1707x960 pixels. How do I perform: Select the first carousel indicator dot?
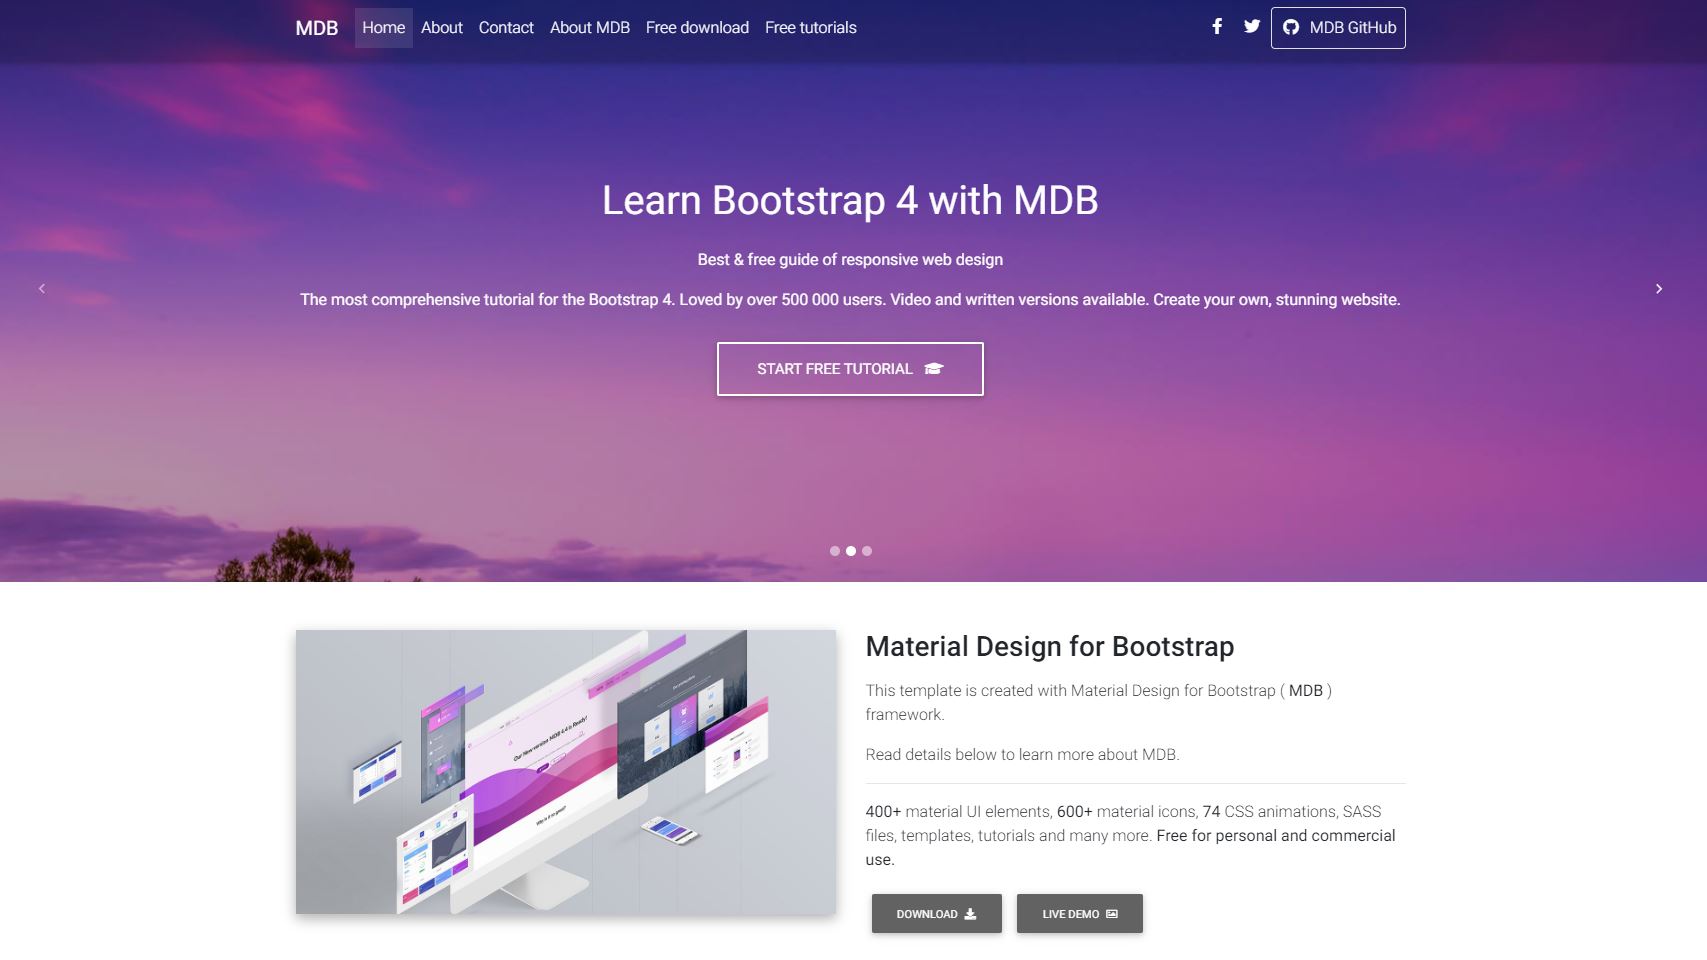click(833, 550)
